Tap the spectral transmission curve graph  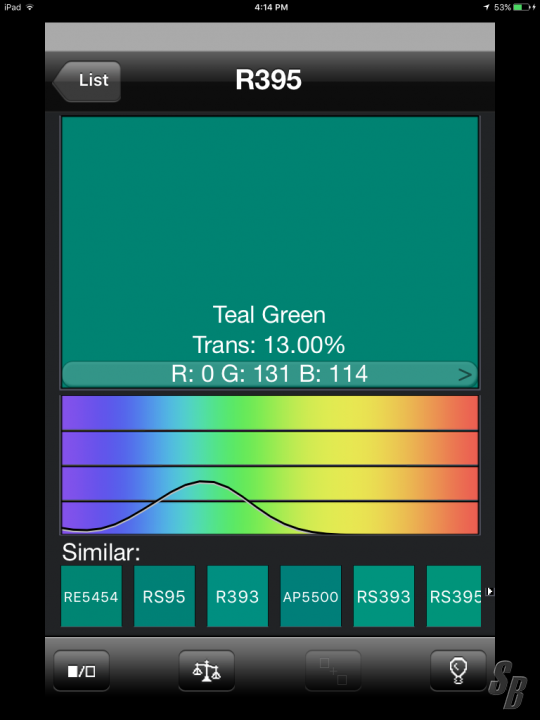click(x=270, y=465)
